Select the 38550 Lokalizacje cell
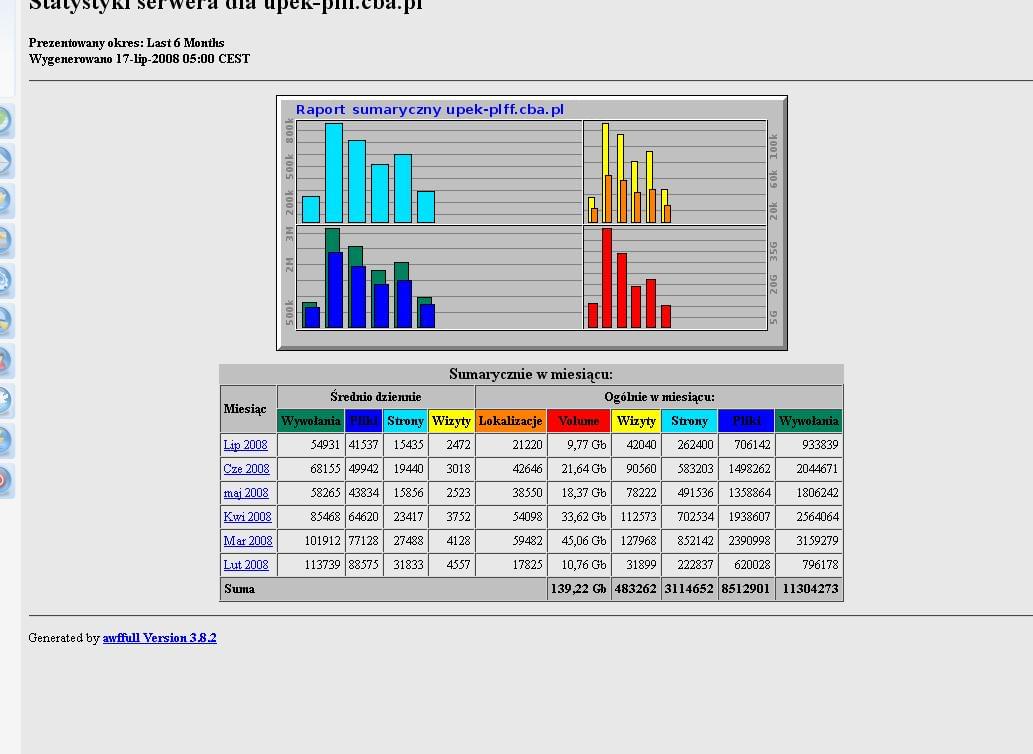Viewport: 1033px width, 754px height. [x=510, y=493]
